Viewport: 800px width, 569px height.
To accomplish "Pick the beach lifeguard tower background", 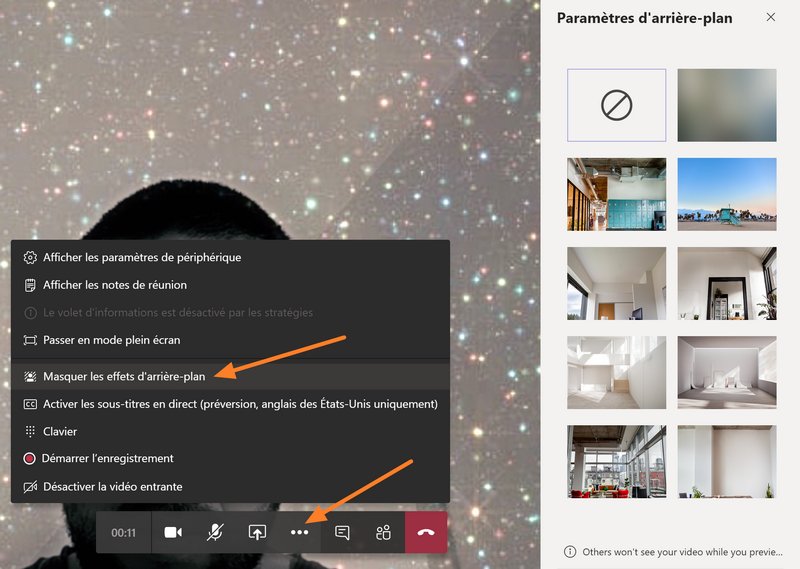I will [727, 194].
